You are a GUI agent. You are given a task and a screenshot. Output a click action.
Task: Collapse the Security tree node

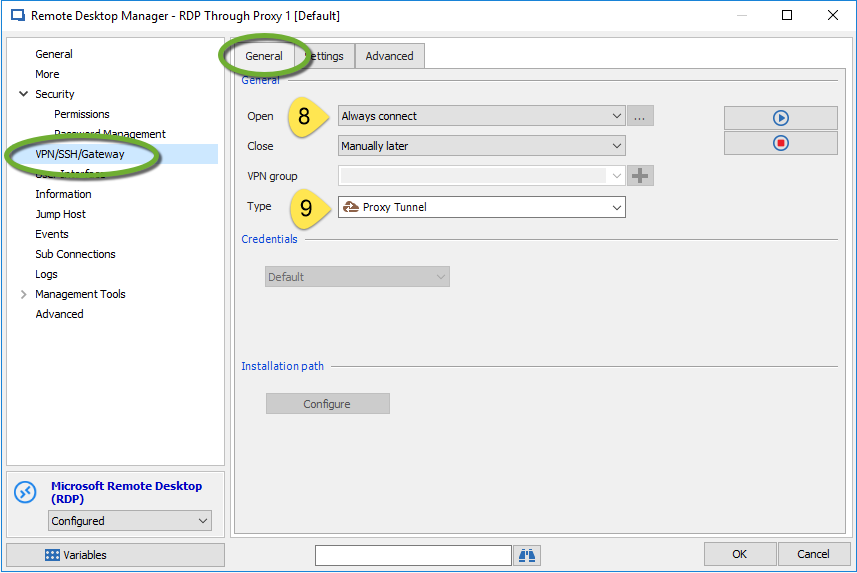coord(23,94)
